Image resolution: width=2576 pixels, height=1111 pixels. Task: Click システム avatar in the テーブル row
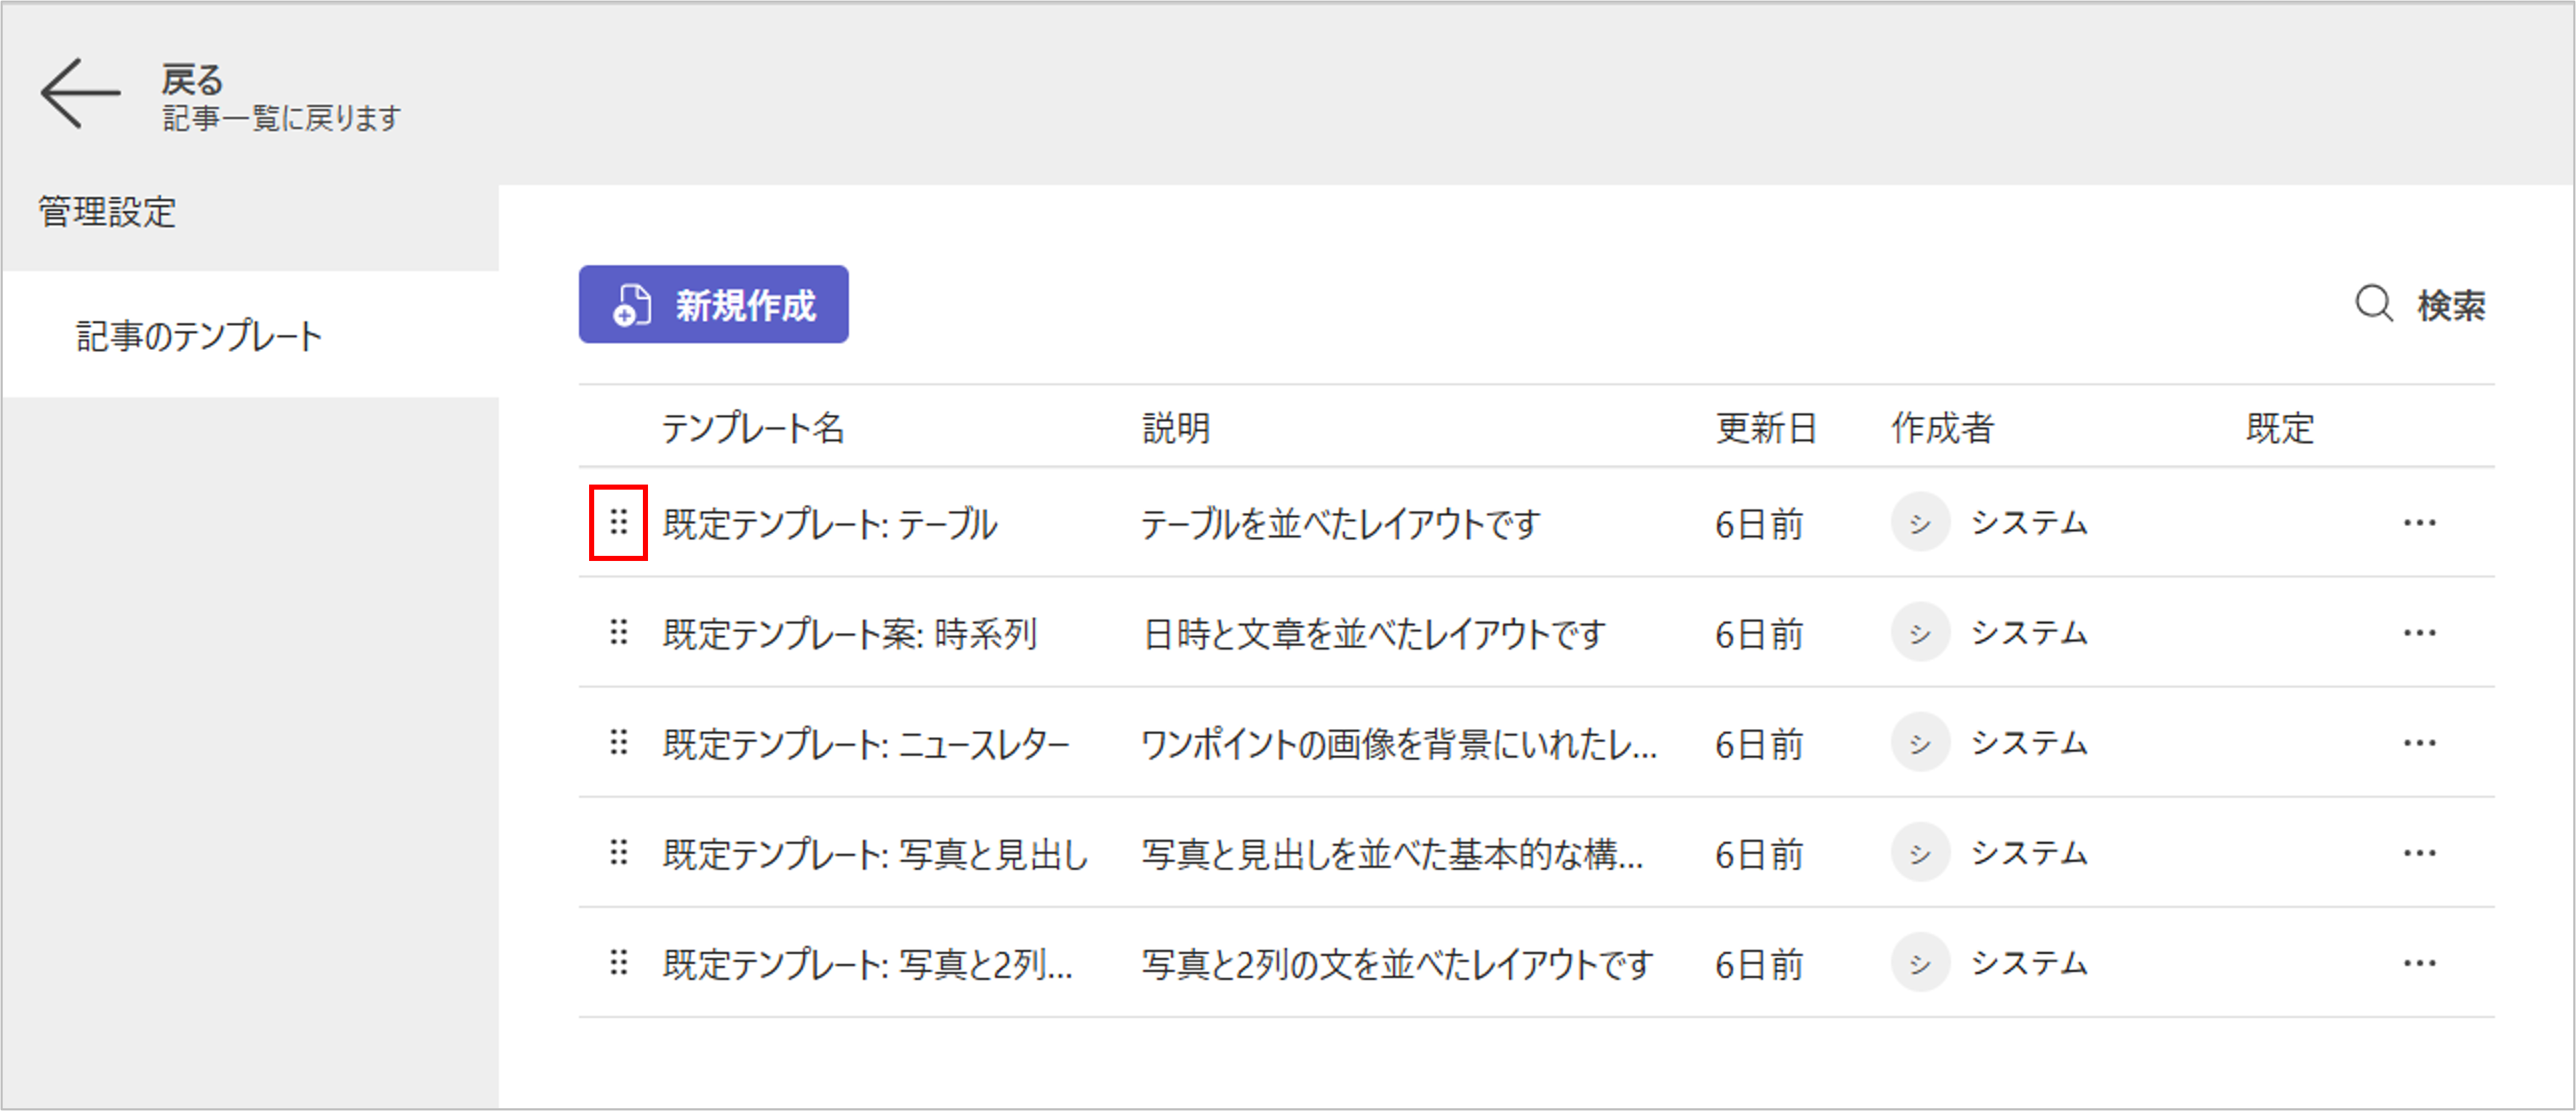click(x=1919, y=522)
